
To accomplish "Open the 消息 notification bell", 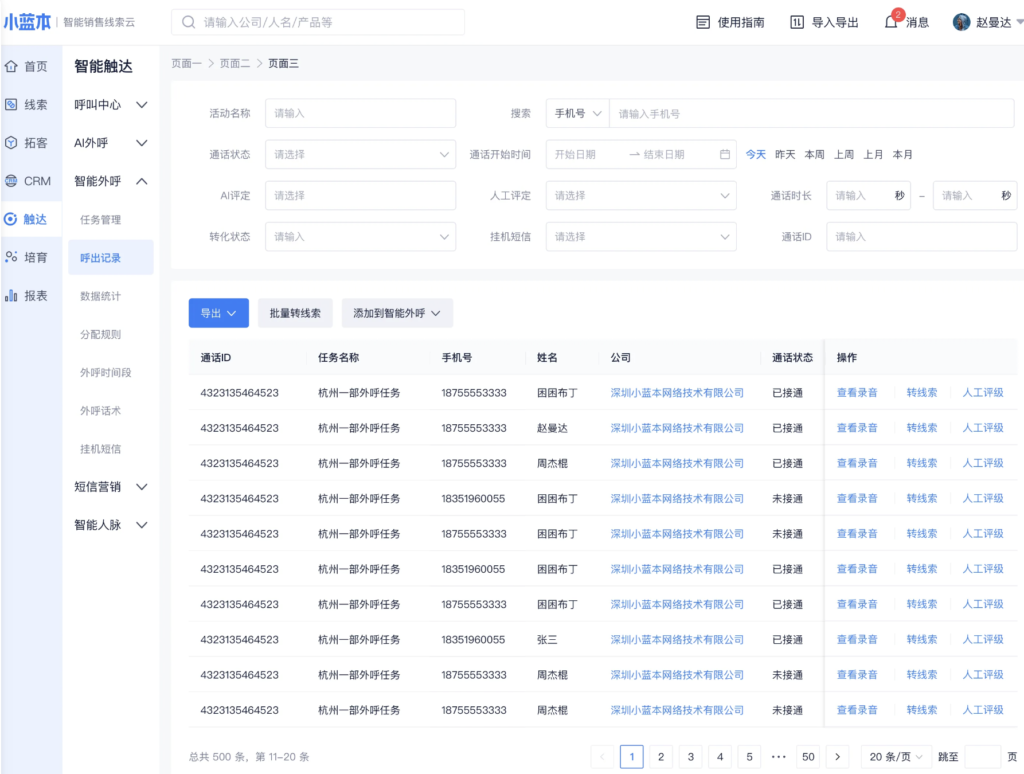I will click(x=892, y=22).
